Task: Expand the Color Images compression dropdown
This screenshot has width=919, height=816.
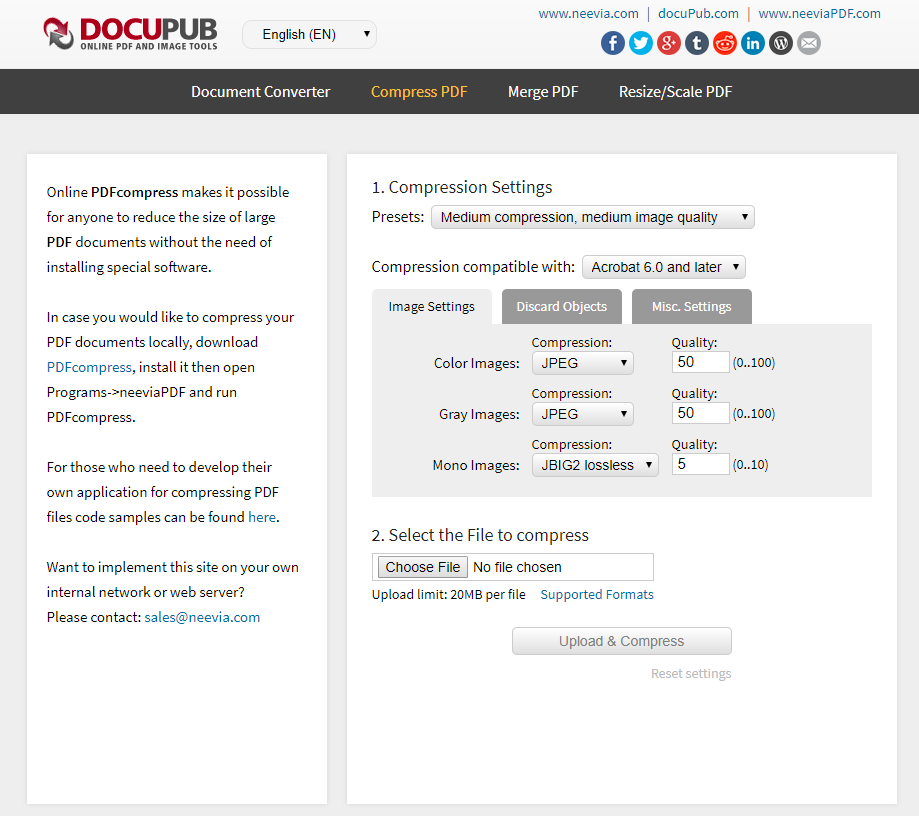Action: (582, 362)
